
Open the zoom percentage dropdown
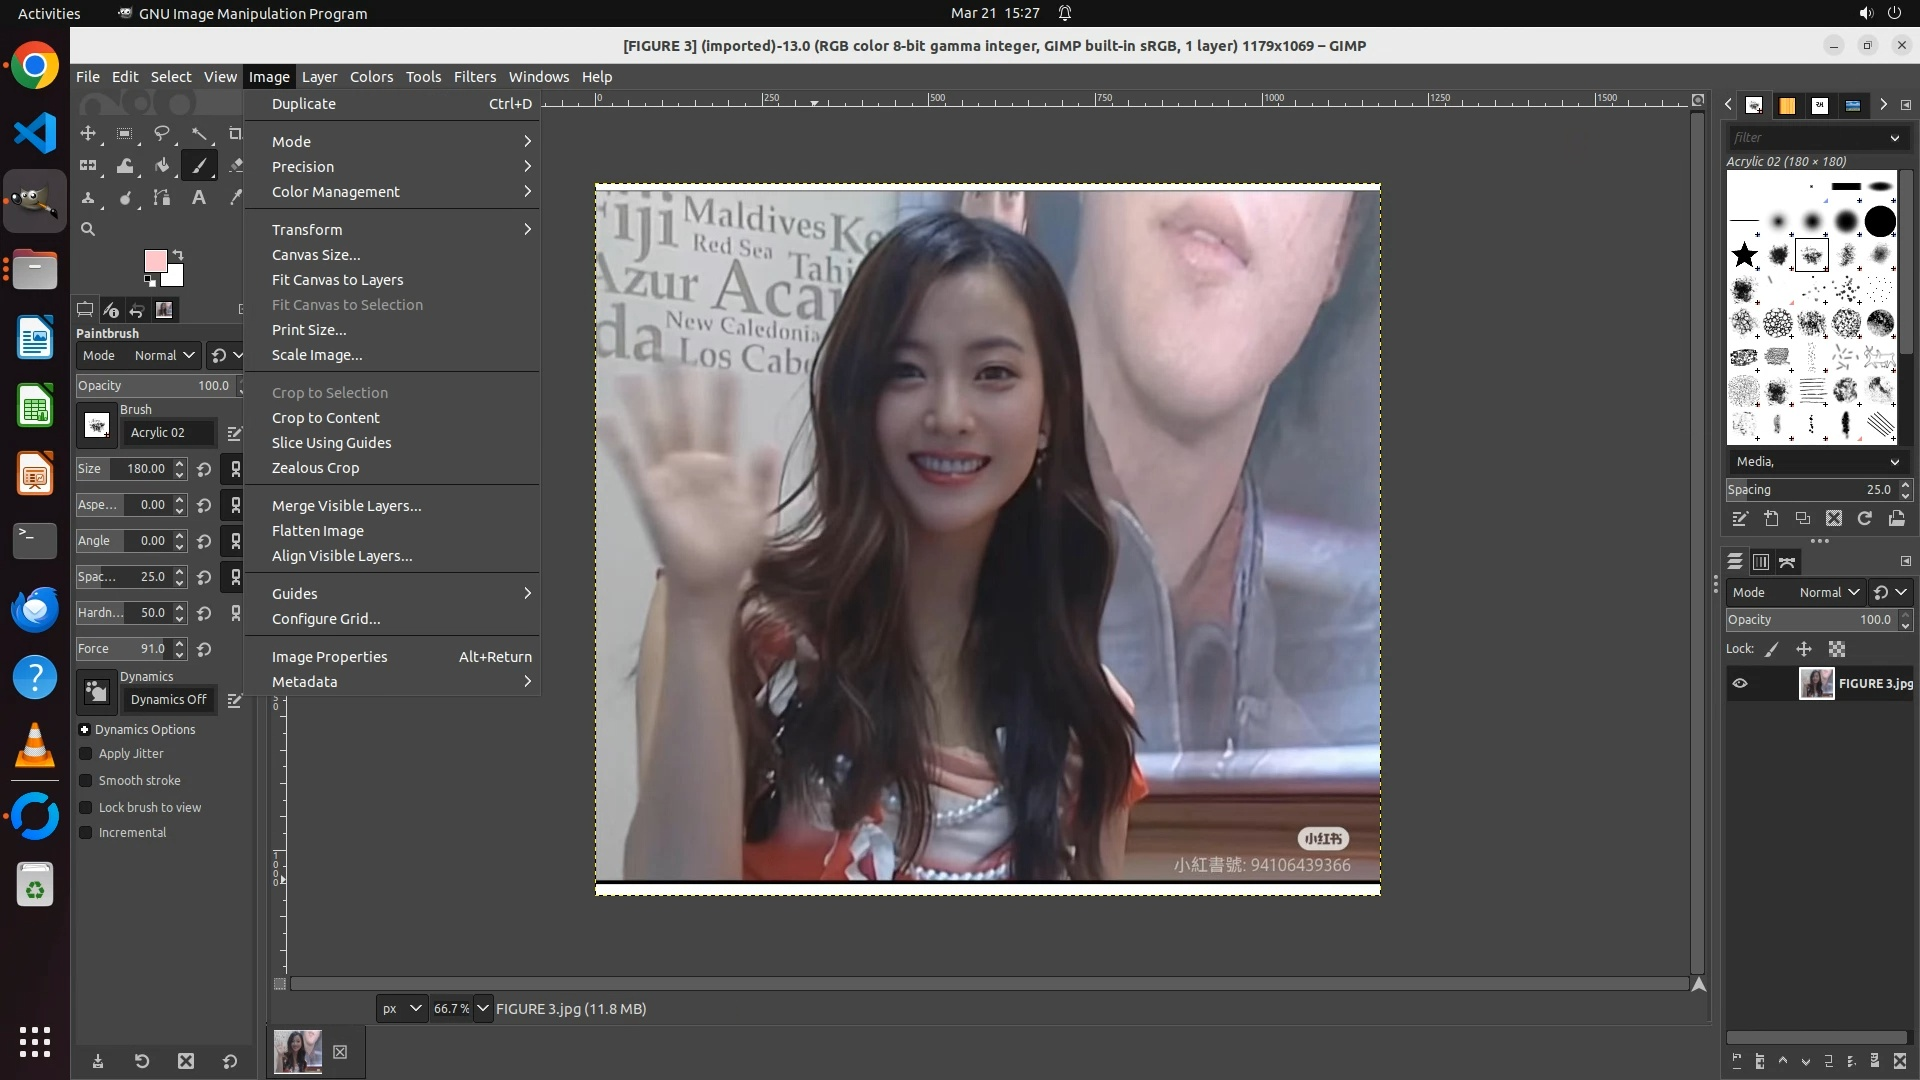coord(483,1009)
